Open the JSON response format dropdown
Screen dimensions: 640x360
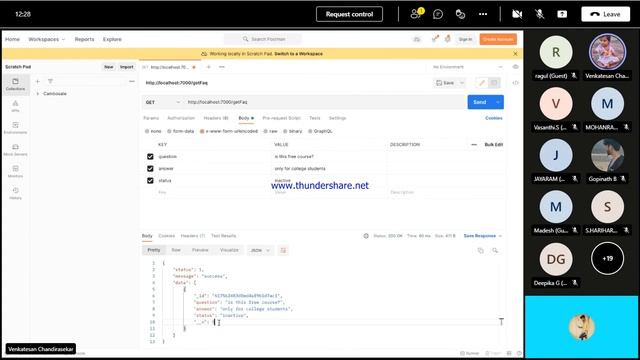[x=260, y=250]
